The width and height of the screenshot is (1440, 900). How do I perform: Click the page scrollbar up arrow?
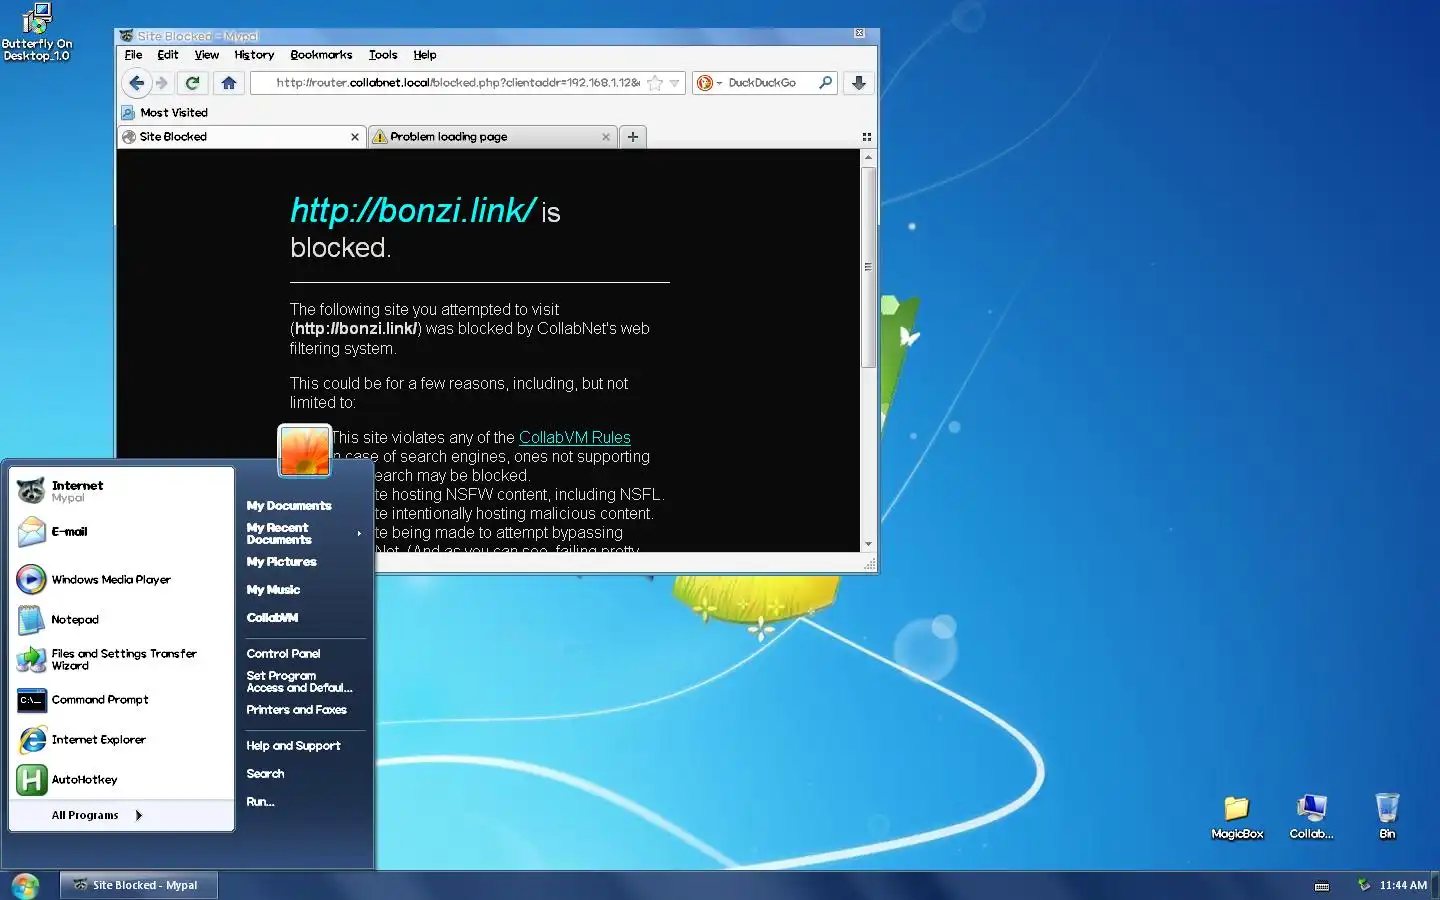868,157
